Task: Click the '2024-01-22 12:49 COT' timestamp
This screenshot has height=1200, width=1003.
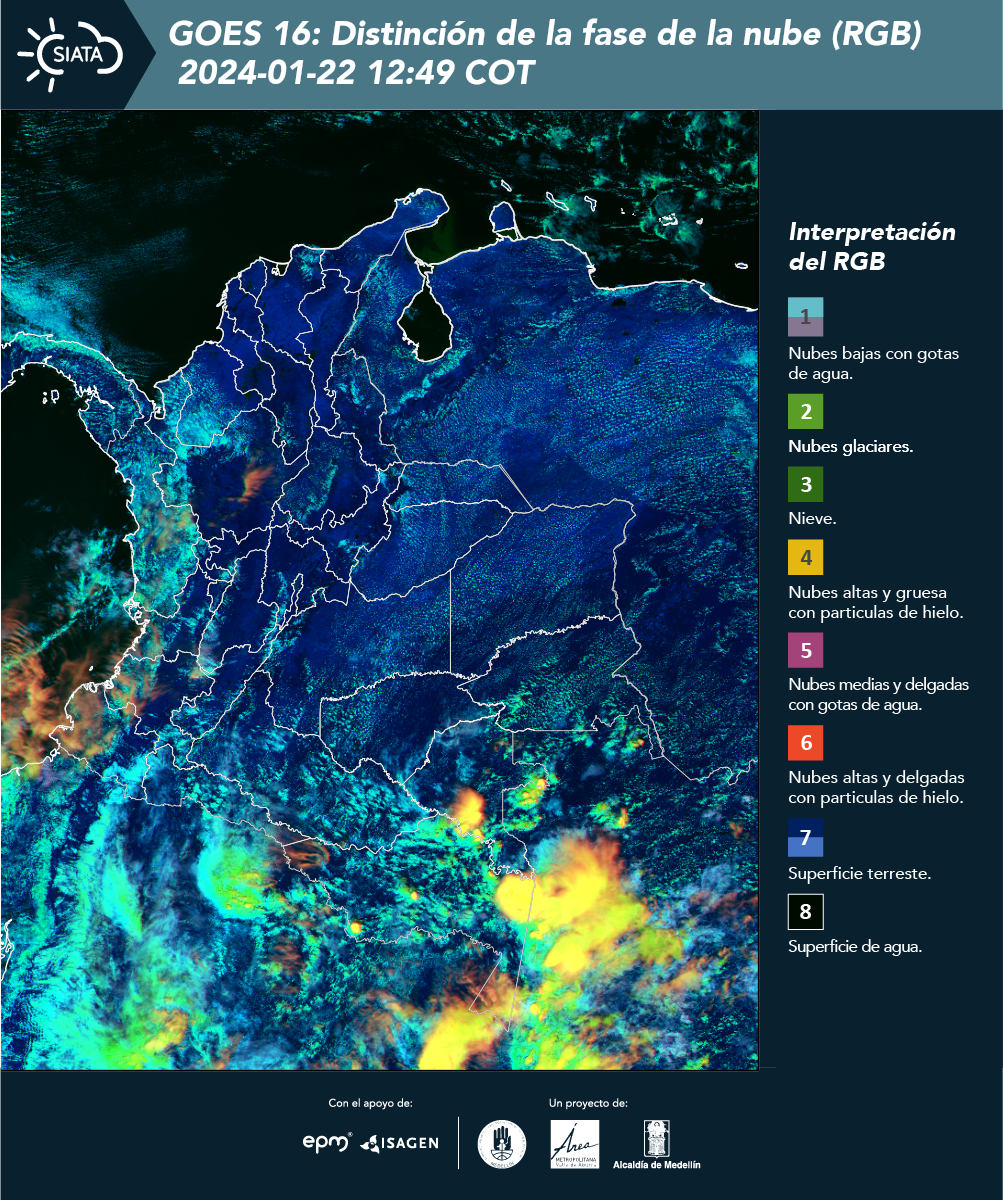Action: [x=356, y=74]
